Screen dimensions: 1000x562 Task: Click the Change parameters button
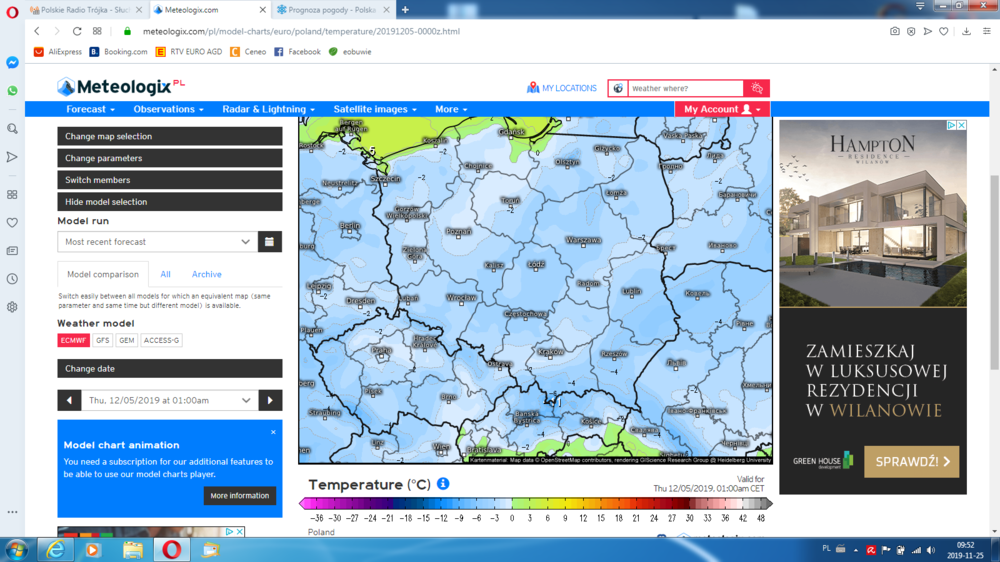(170, 158)
